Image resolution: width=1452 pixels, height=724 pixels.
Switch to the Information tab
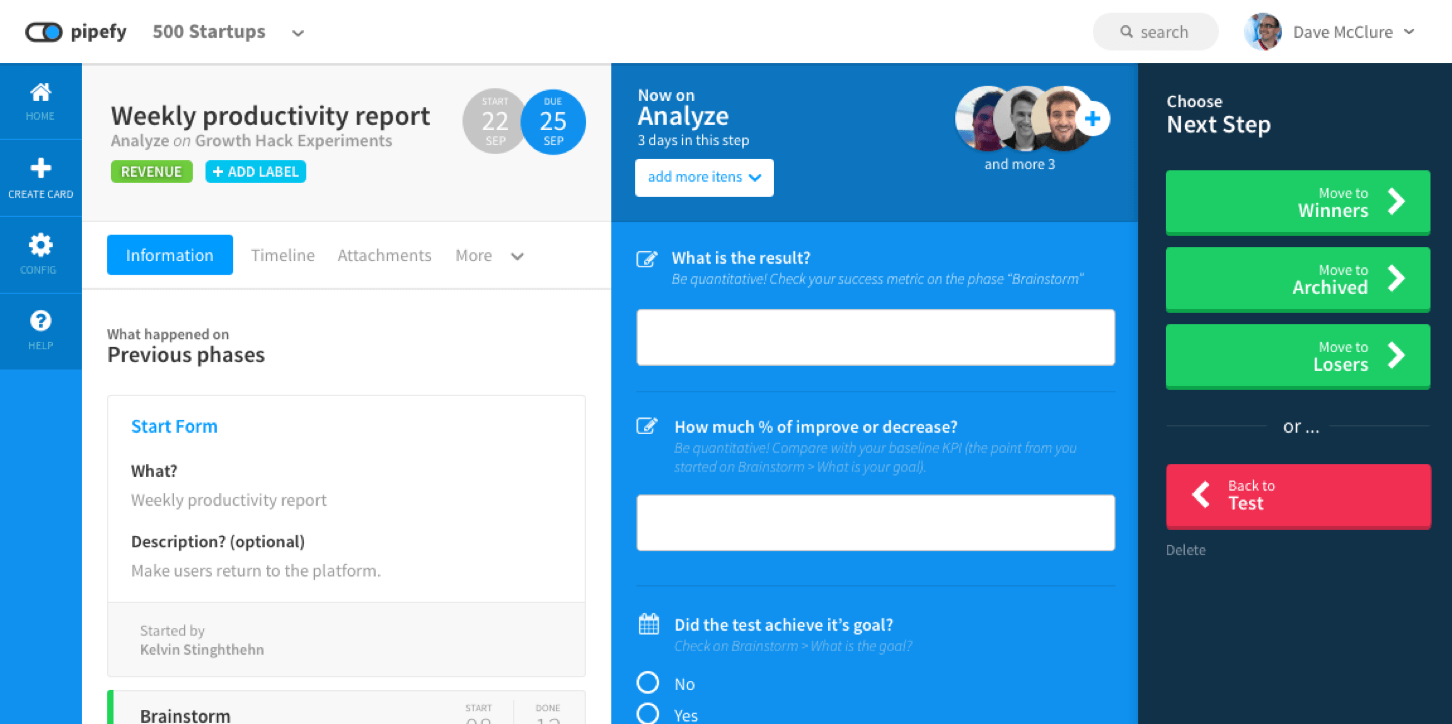(x=170, y=255)
